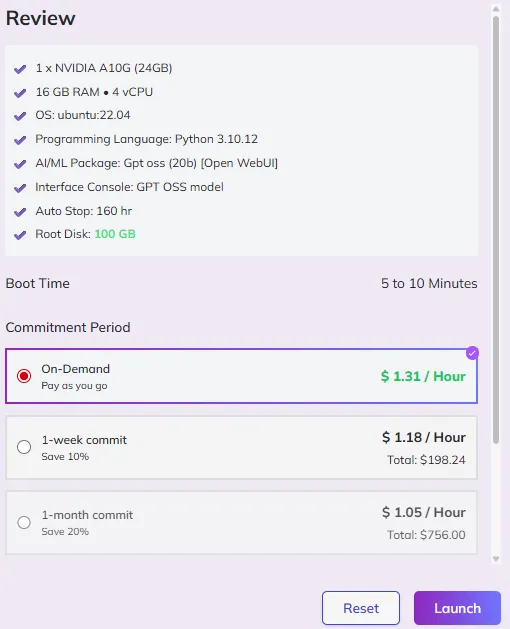Click the checkmark next to Programming Language line
The width and height of the screenshot is (510, 629).
(x=20, y=140)
